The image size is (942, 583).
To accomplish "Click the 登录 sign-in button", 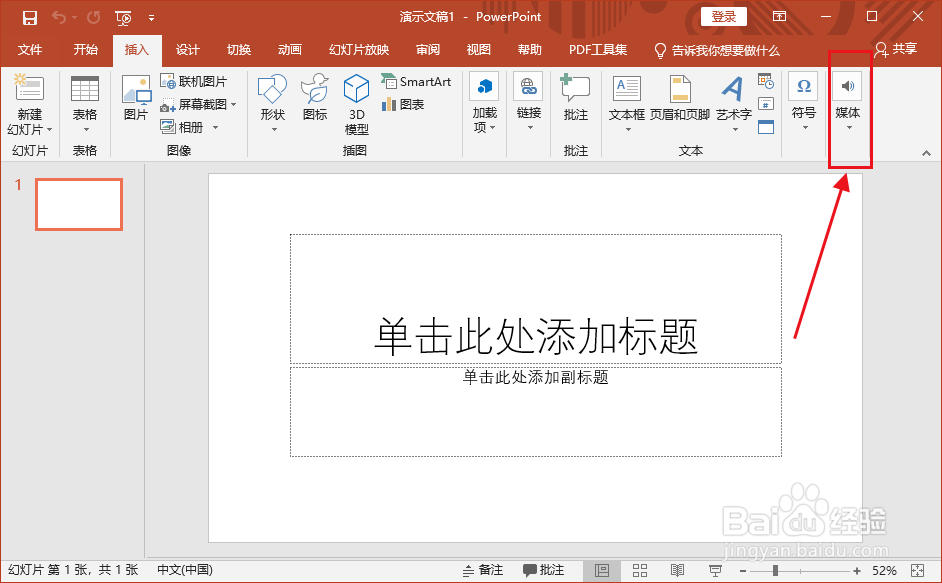I will pos(723,16).
